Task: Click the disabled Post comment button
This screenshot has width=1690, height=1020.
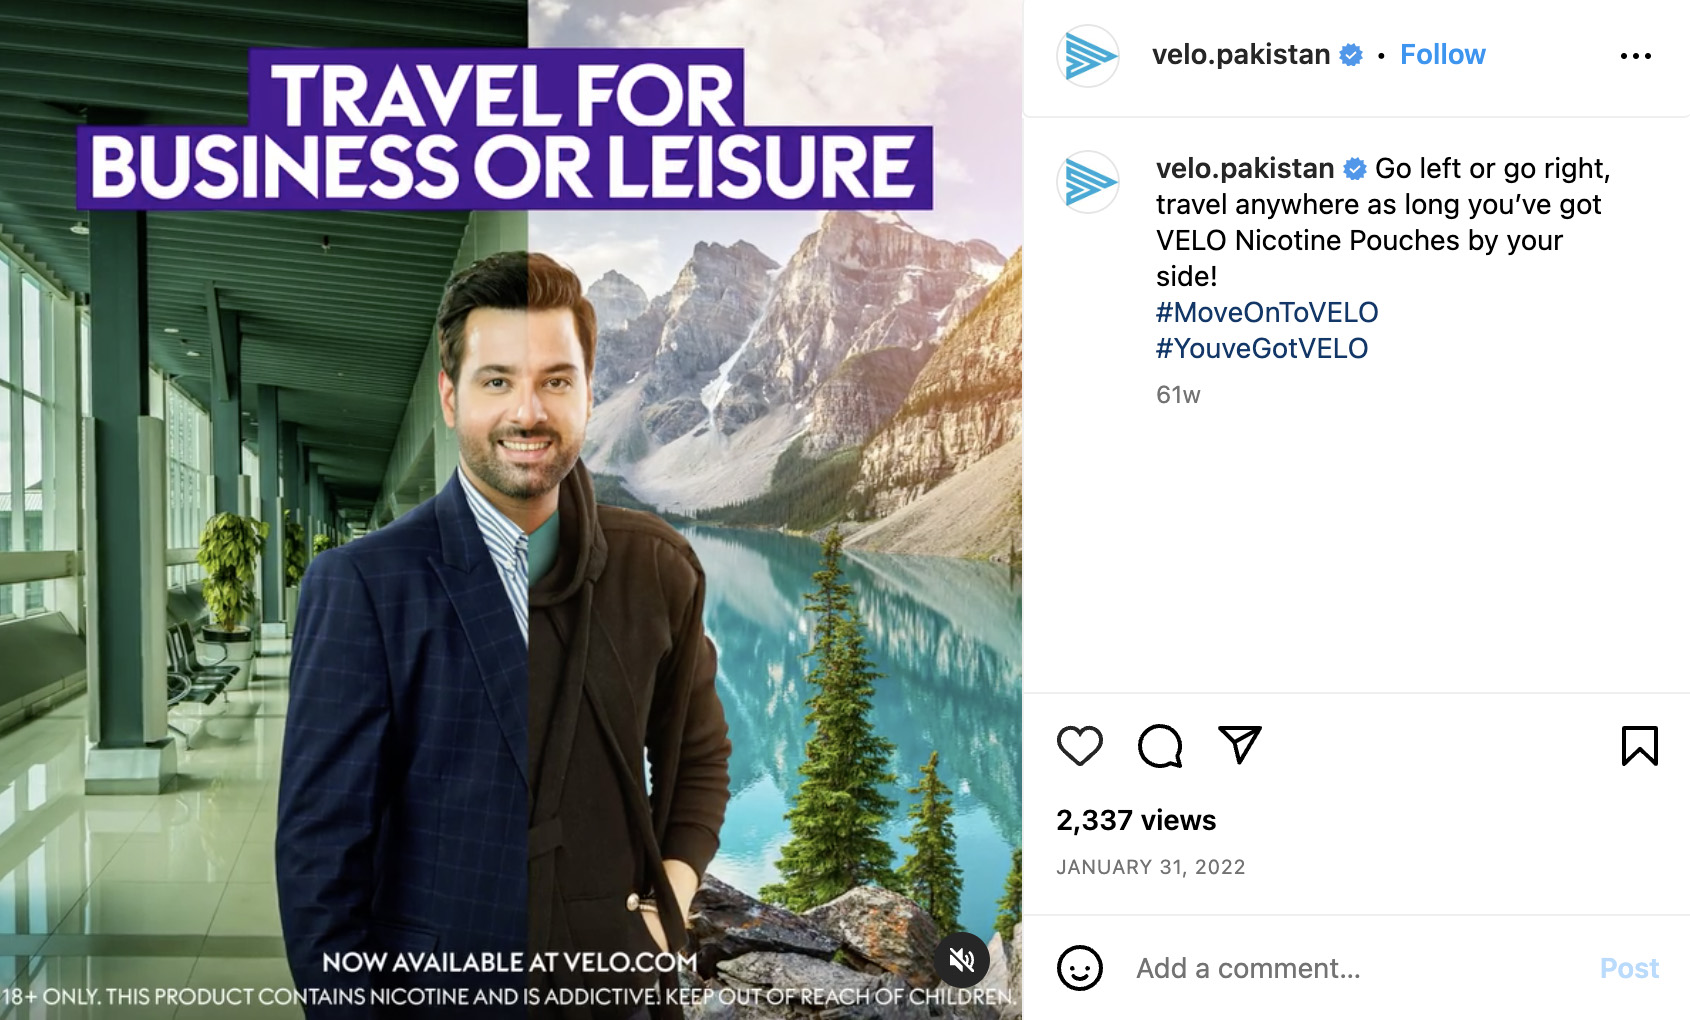Action: click(x=1629, y=968)
